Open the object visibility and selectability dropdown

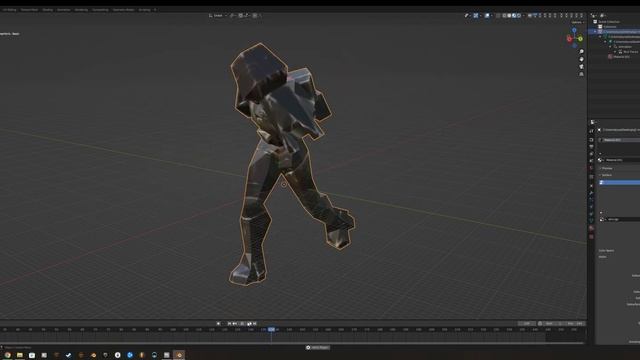(467, 16)
